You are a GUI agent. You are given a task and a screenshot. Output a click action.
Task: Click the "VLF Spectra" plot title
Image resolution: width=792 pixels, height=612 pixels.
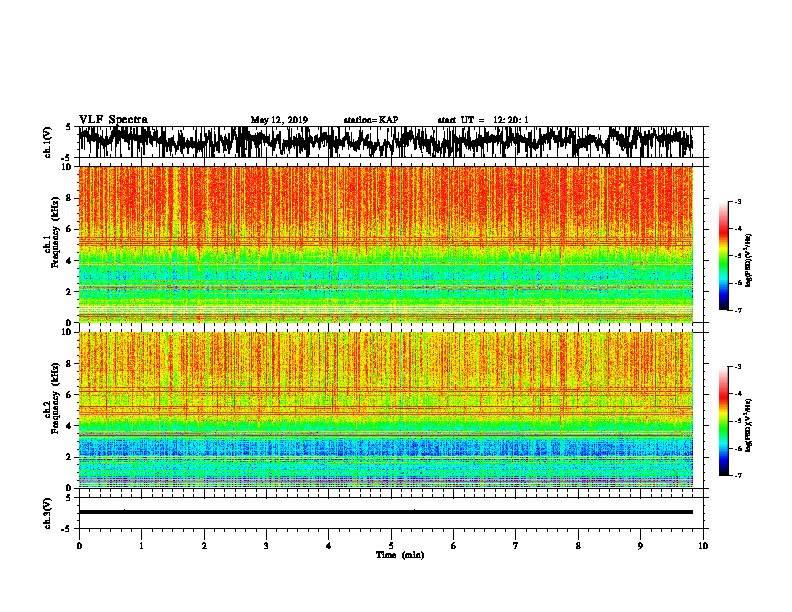[113, 120]
